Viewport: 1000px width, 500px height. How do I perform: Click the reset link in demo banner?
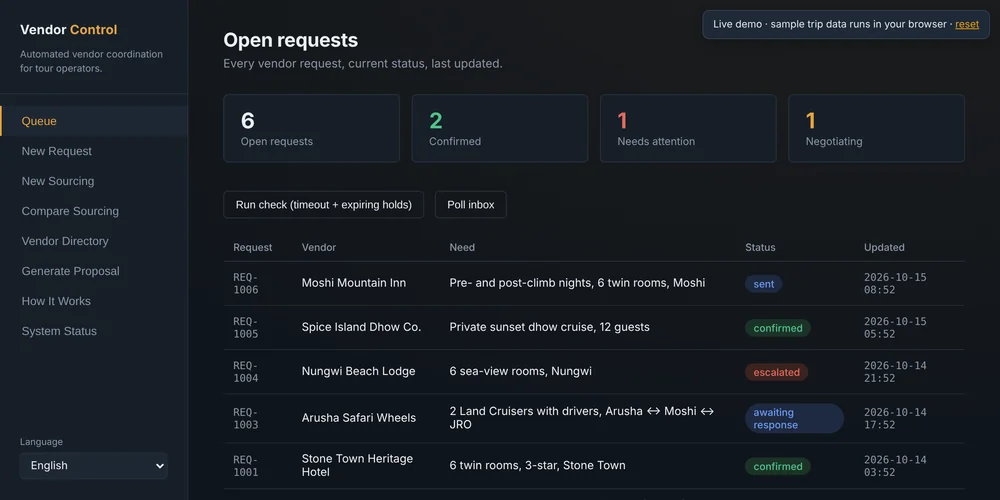pos(967,24)
